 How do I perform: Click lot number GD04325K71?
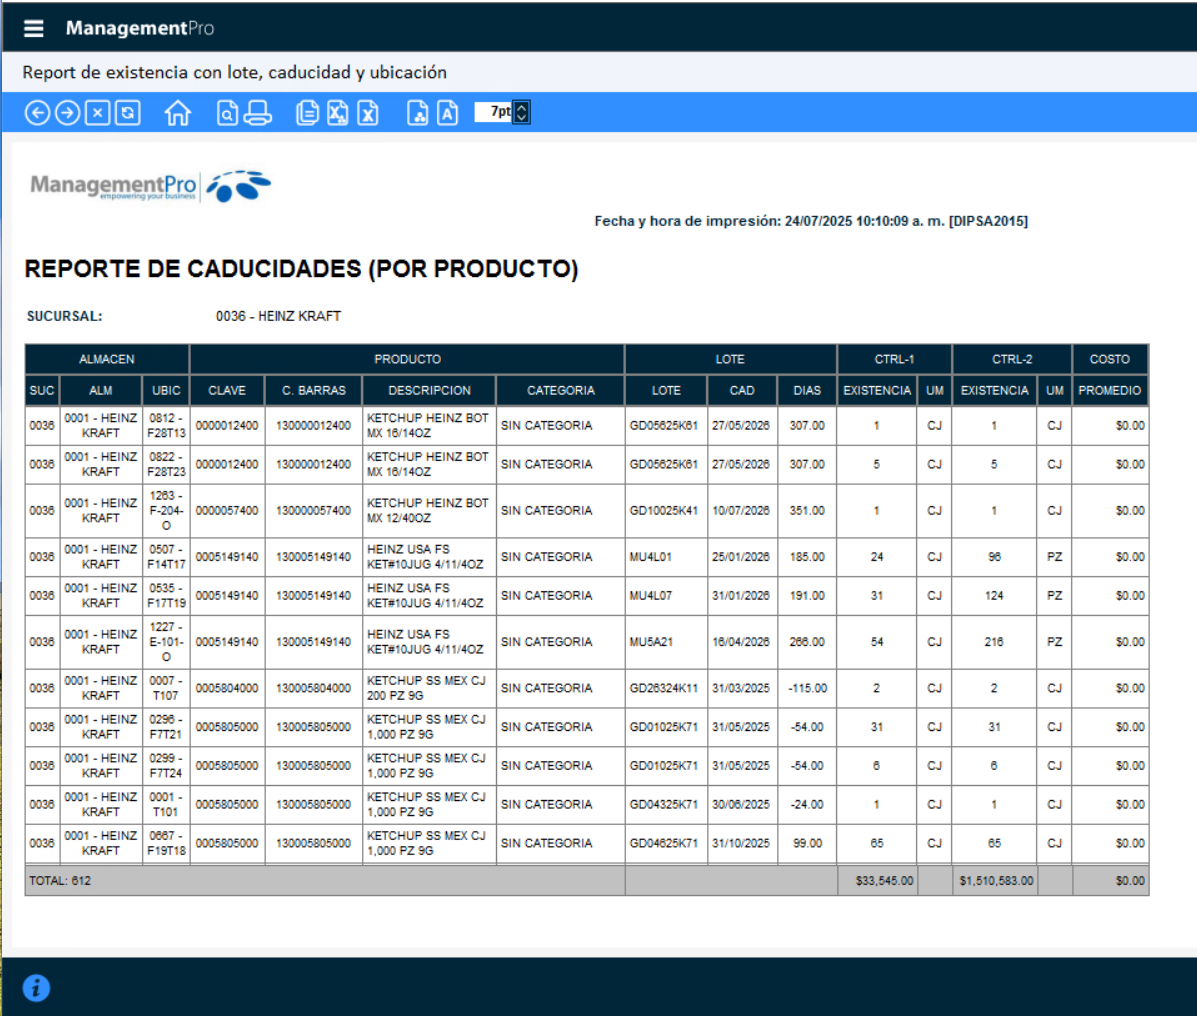tap(664, 805)
